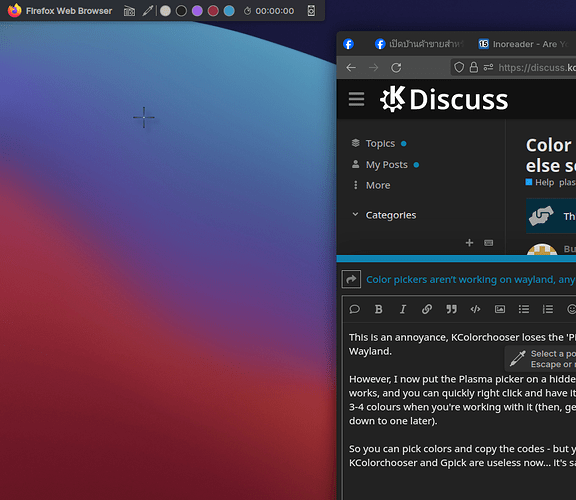Image resolution: width=576 pixels, height=500 pixels.
Task: Click the browser forward arrow
Action: coord(374,68)
